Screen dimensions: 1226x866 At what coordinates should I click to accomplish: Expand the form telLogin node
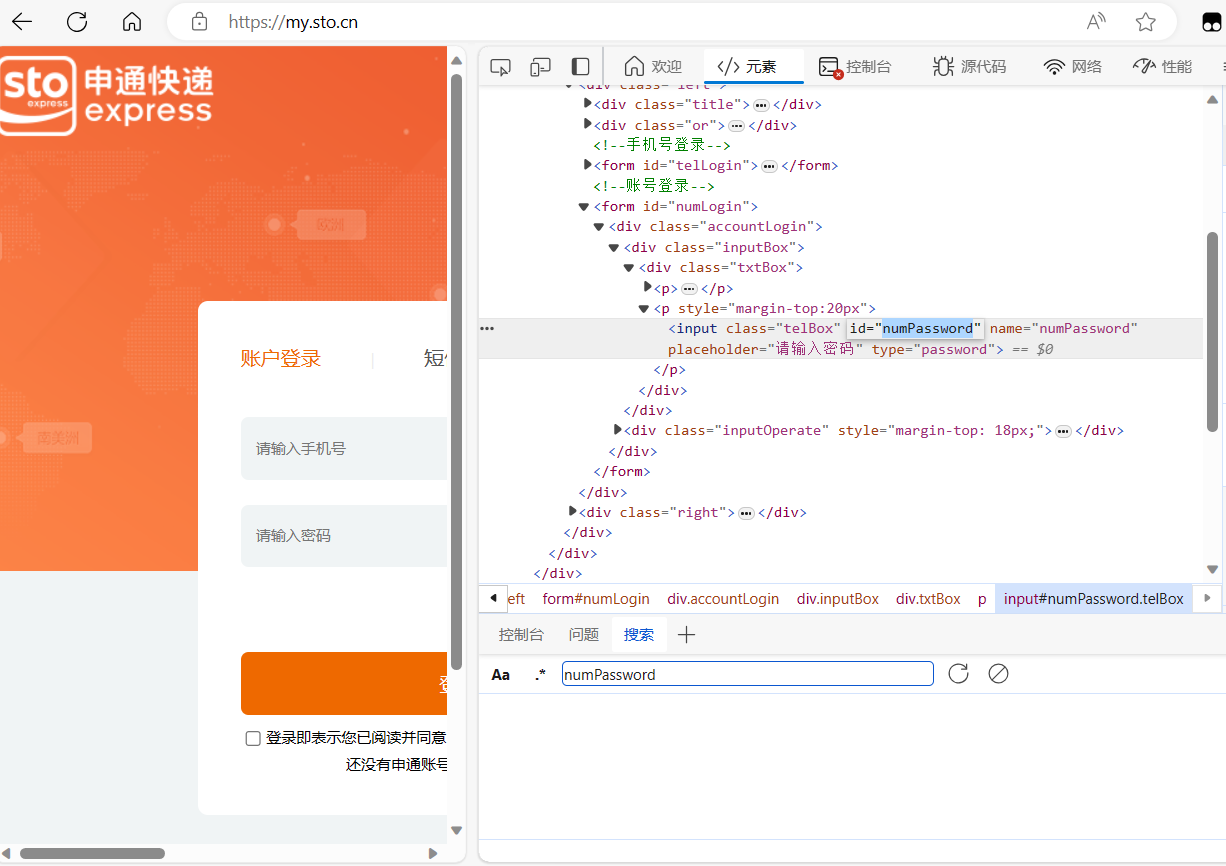coord(588,164)
